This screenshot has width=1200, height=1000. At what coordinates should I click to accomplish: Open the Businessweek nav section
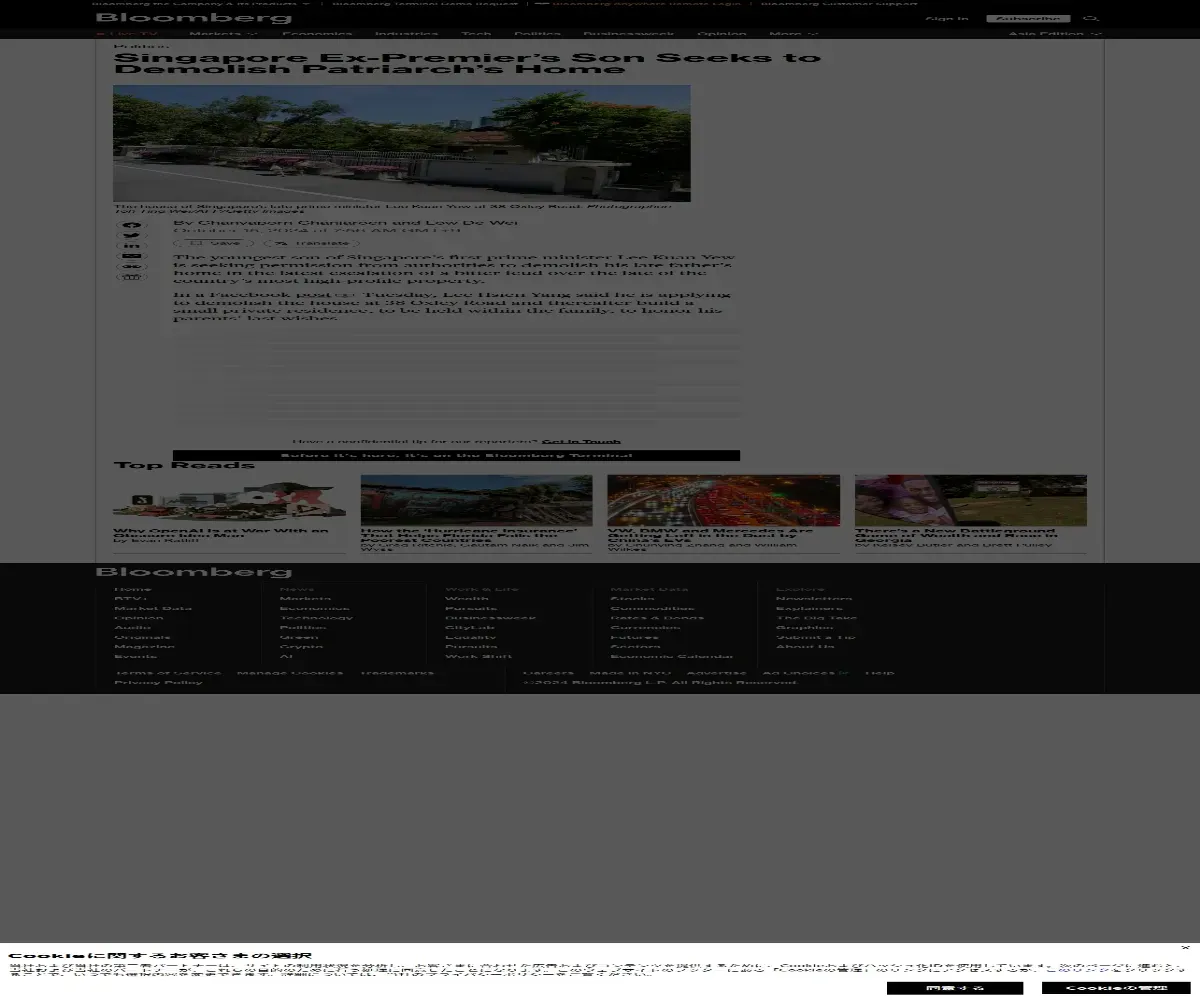[629, 34]
